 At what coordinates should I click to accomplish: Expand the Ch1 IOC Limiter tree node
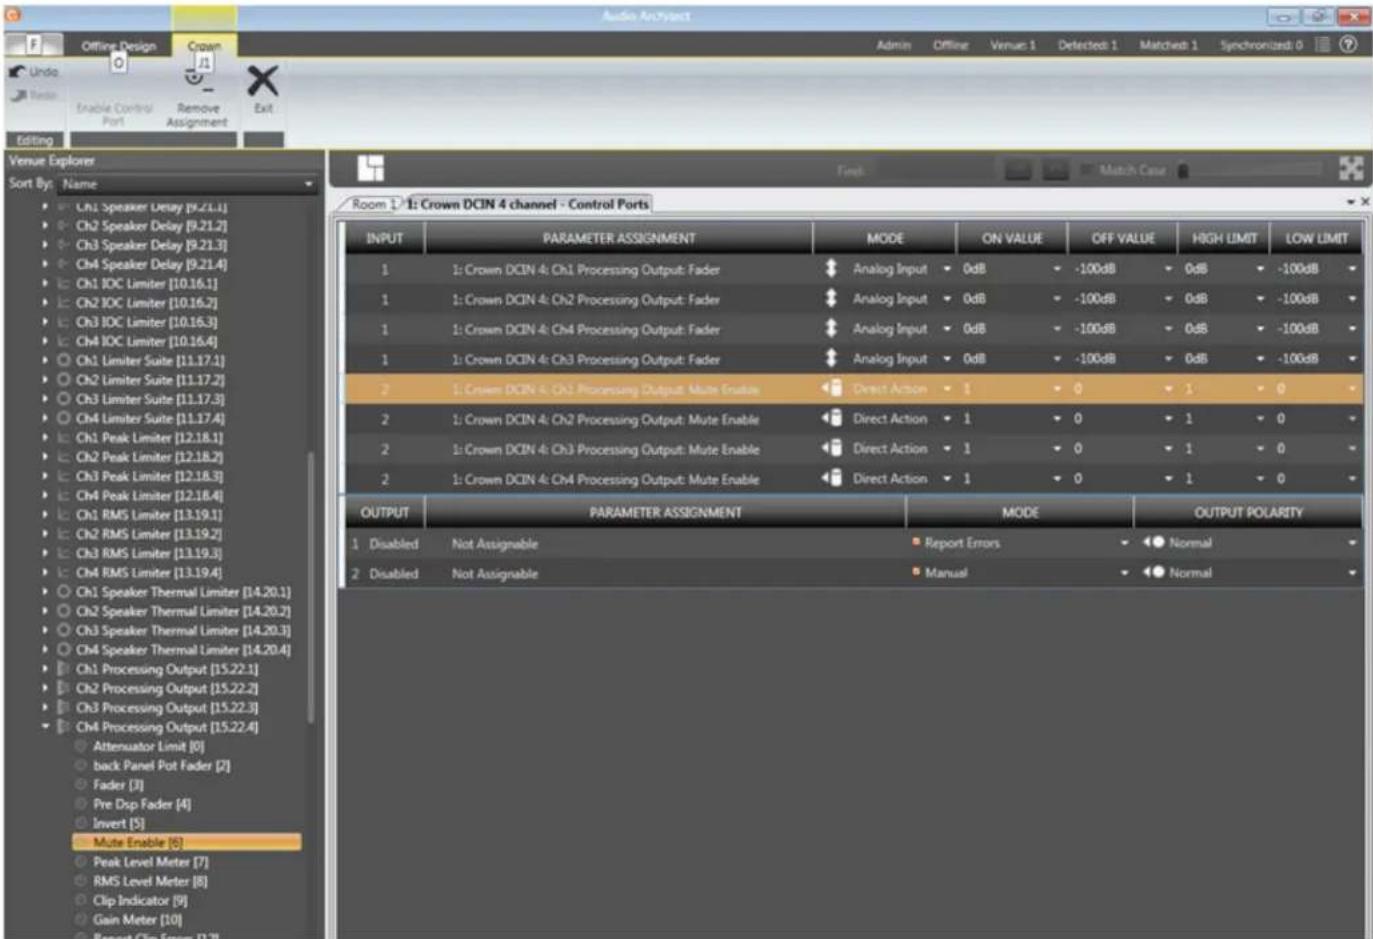tap(45, 283)
